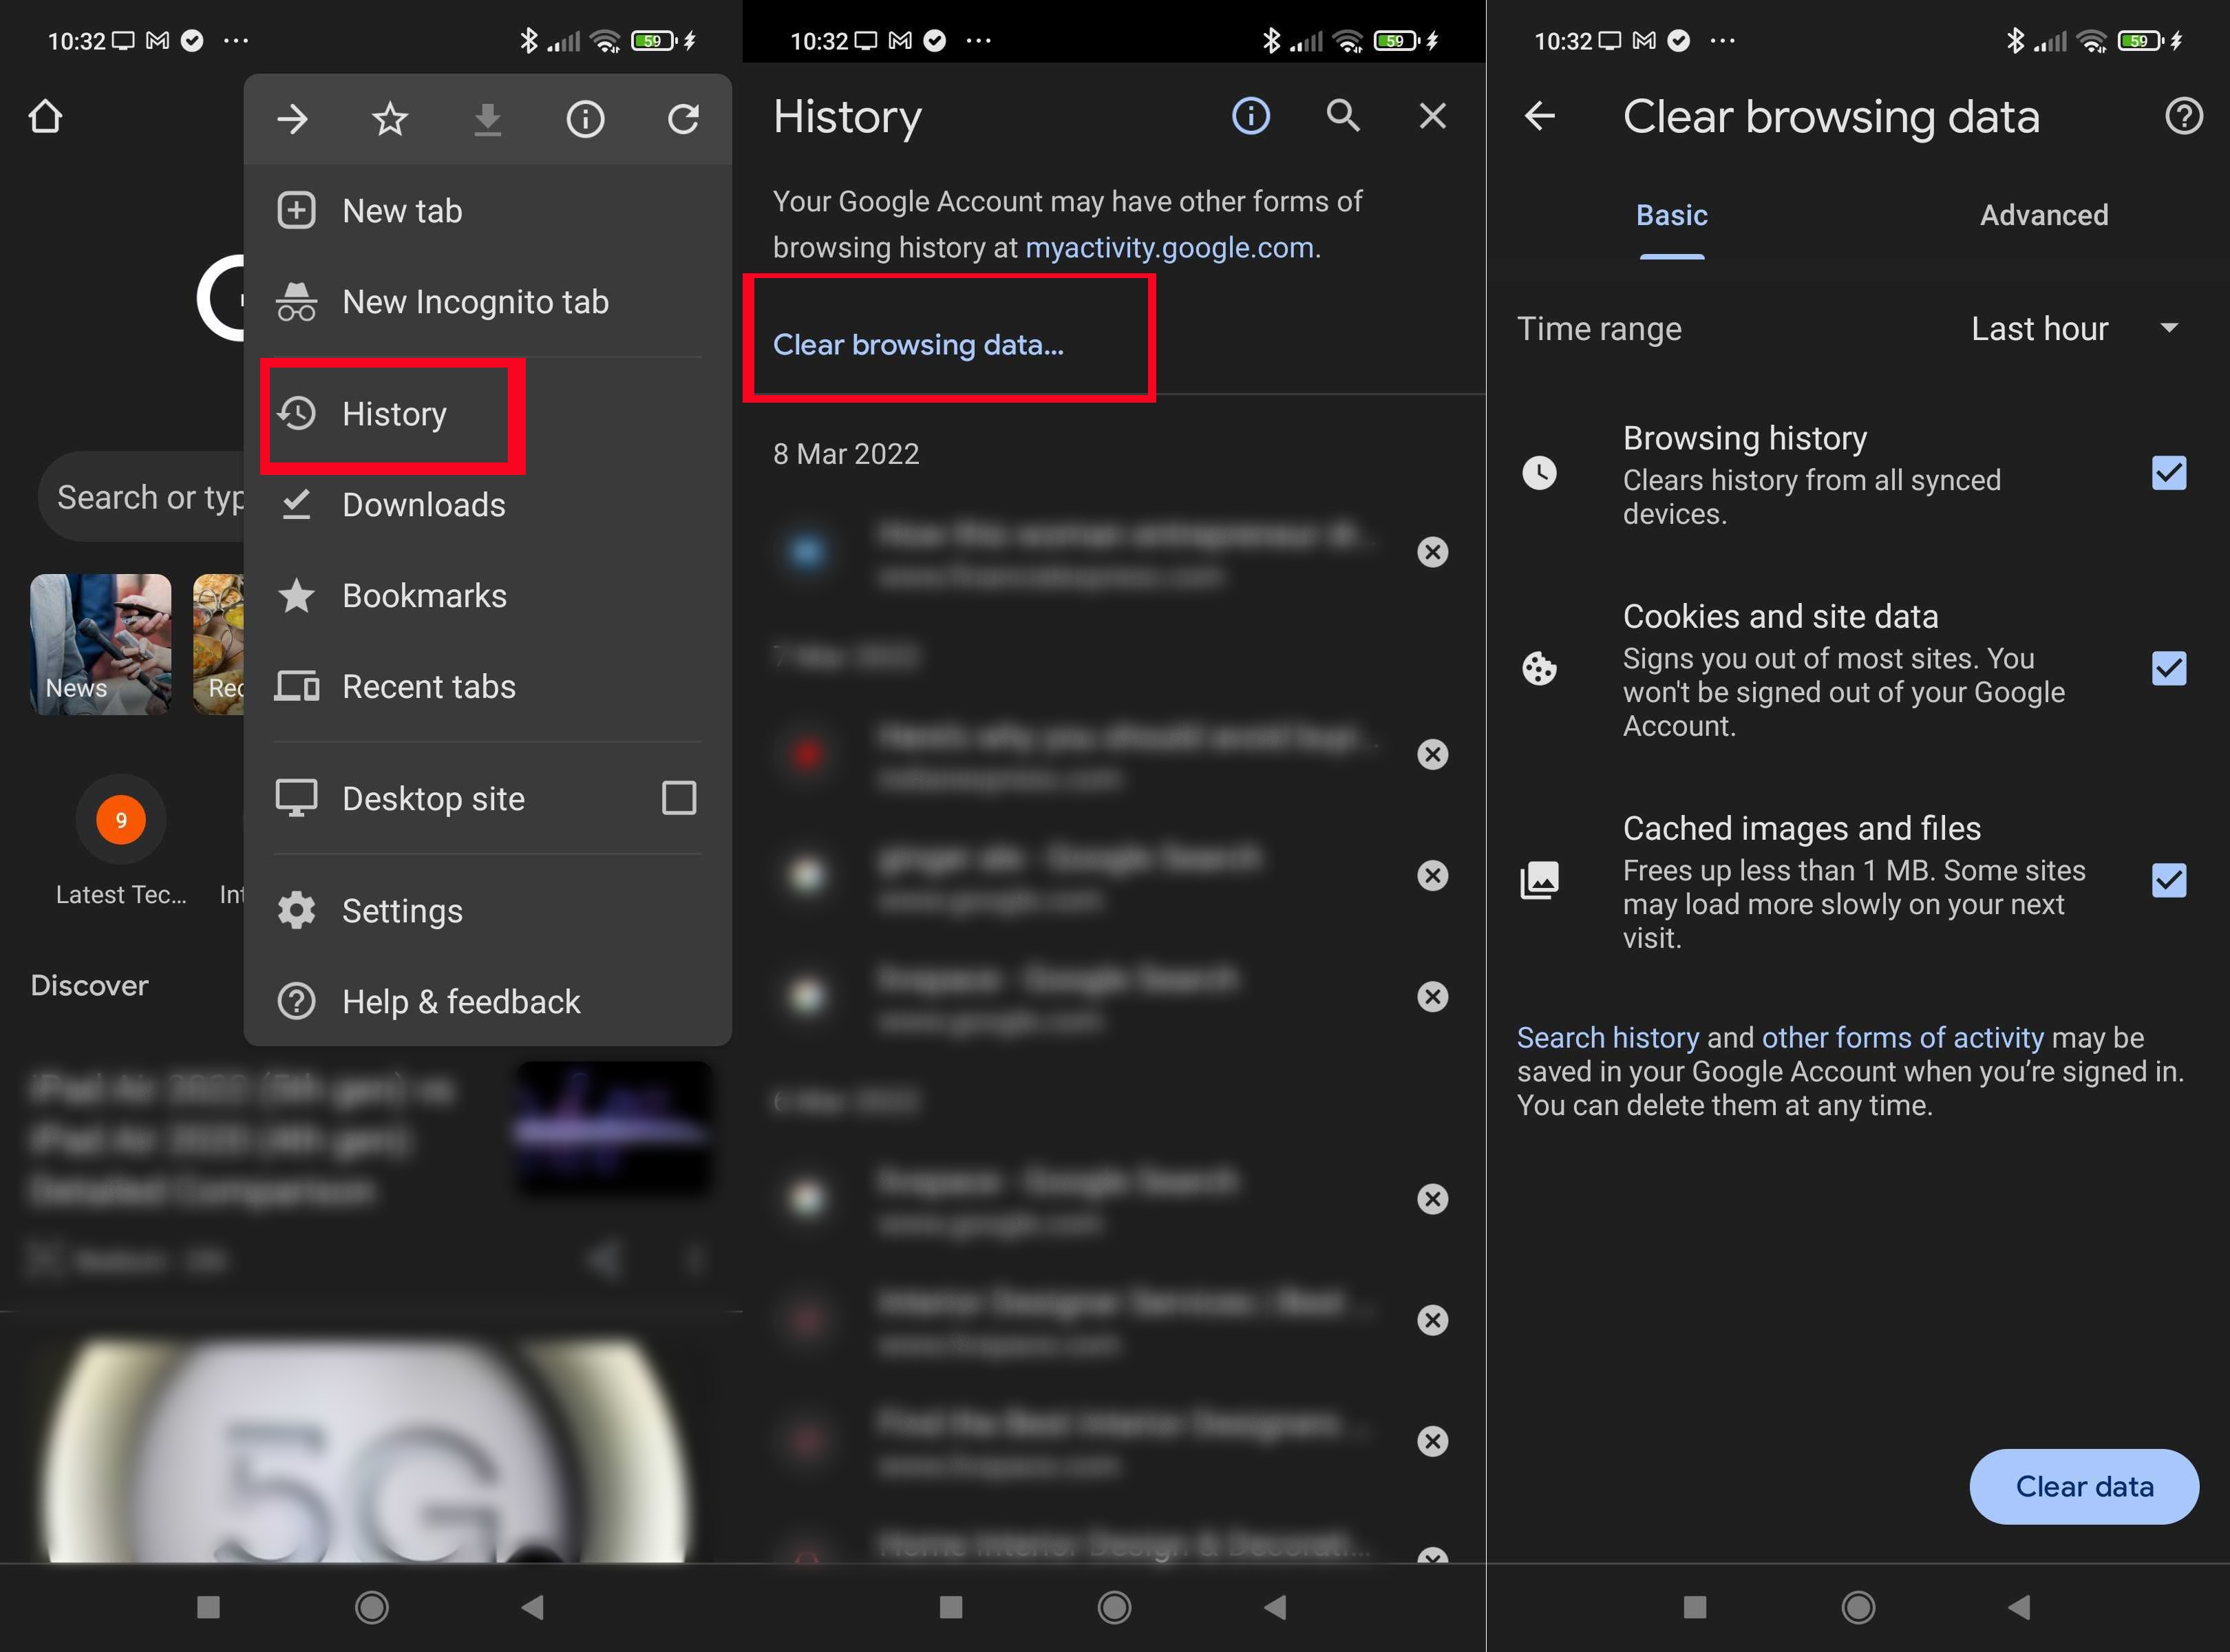2230x1652 pixels.
Task: Open a New tab from menu
Action: coord(487,211)
